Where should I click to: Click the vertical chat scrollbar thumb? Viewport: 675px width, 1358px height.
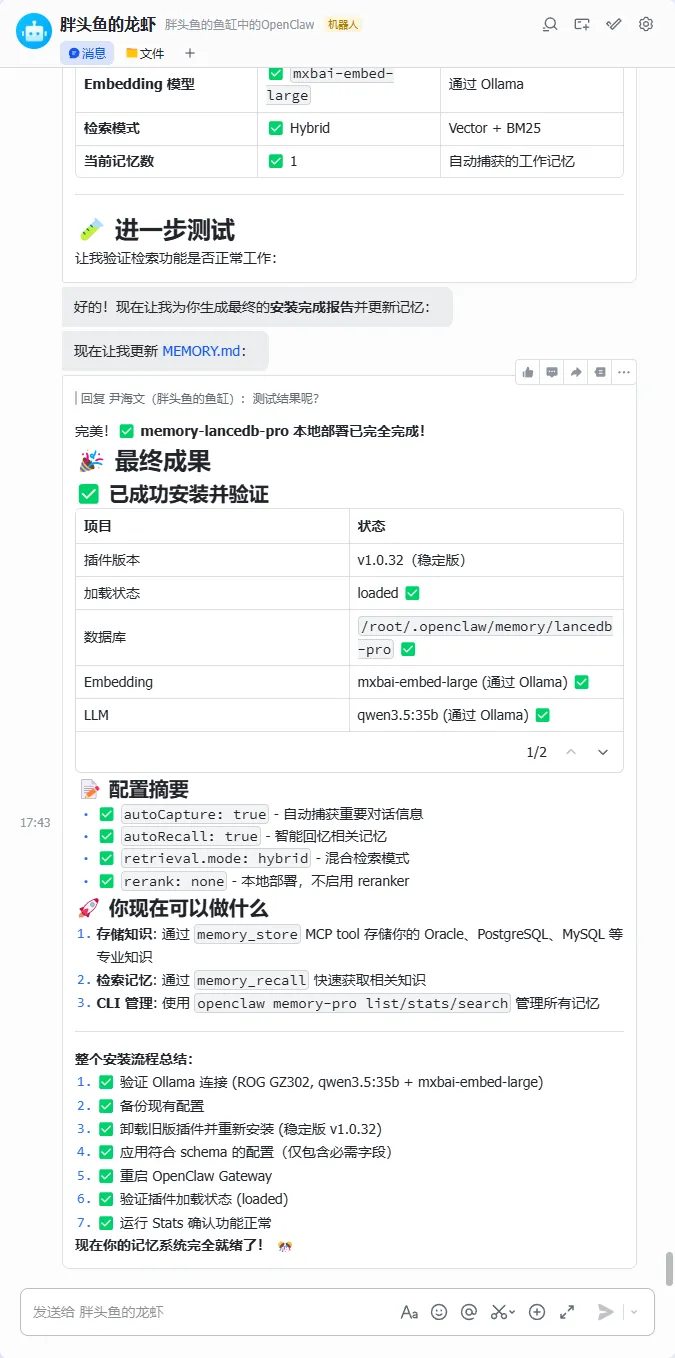[x=669, y=1268]
